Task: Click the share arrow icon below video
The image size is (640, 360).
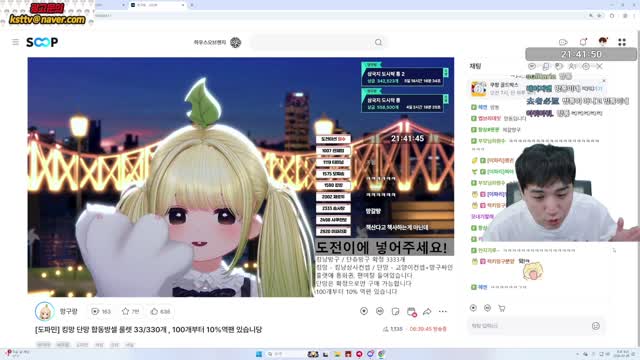Action: pos(427,311)
